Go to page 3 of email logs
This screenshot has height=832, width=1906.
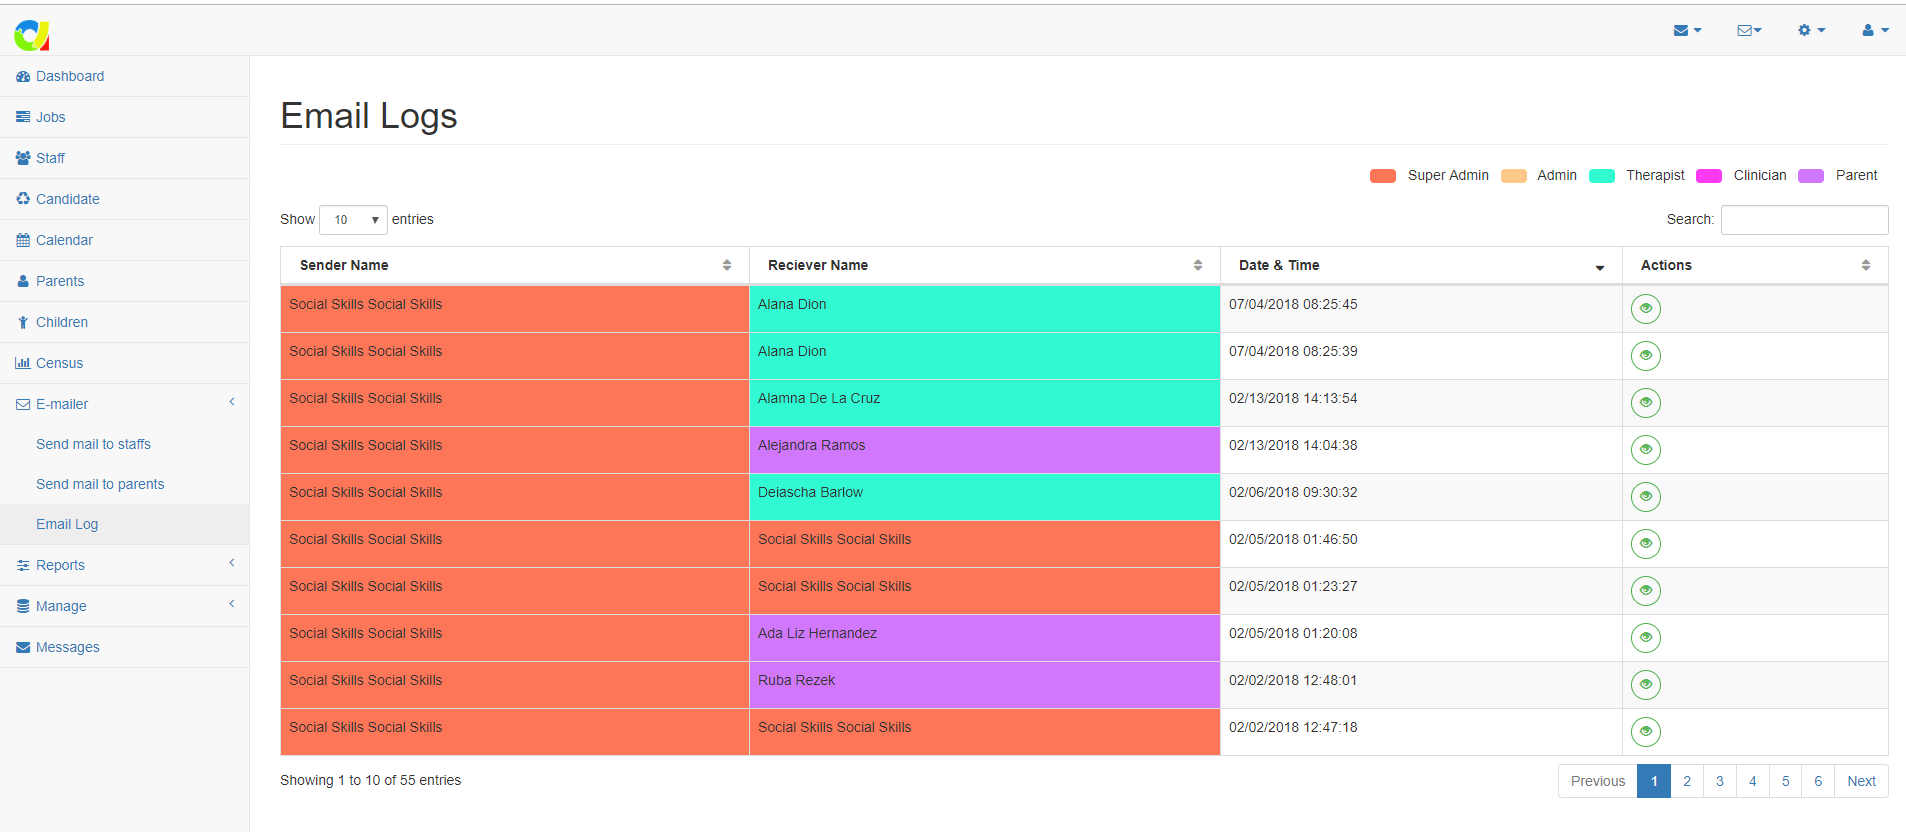pyautogui.click(x=1719, y=781)
